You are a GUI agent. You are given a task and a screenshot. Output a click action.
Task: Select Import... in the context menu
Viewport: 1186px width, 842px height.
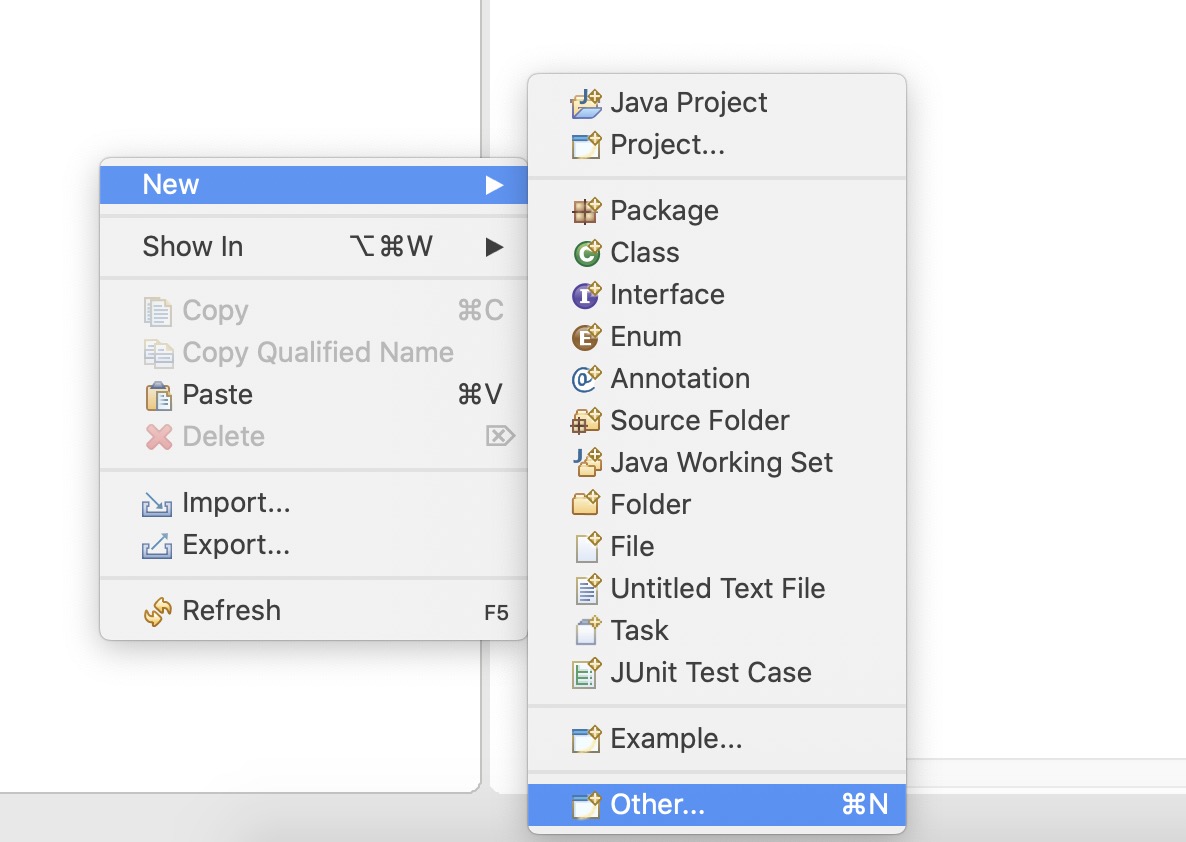point(236,503)
